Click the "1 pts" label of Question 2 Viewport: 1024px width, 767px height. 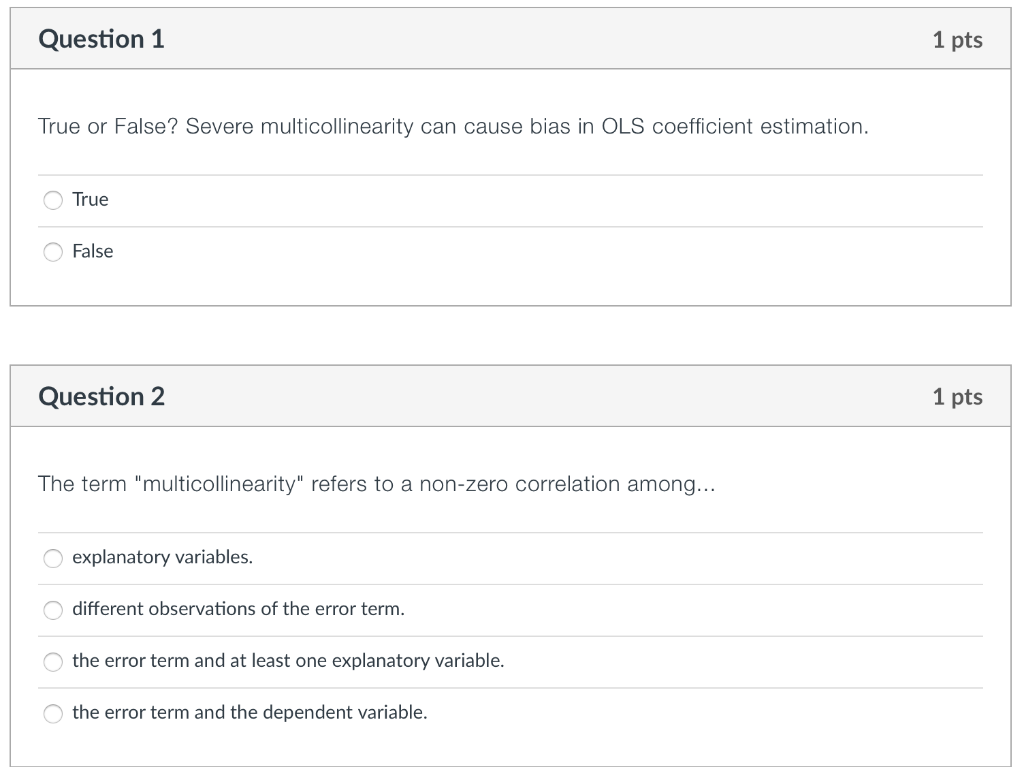957,398
